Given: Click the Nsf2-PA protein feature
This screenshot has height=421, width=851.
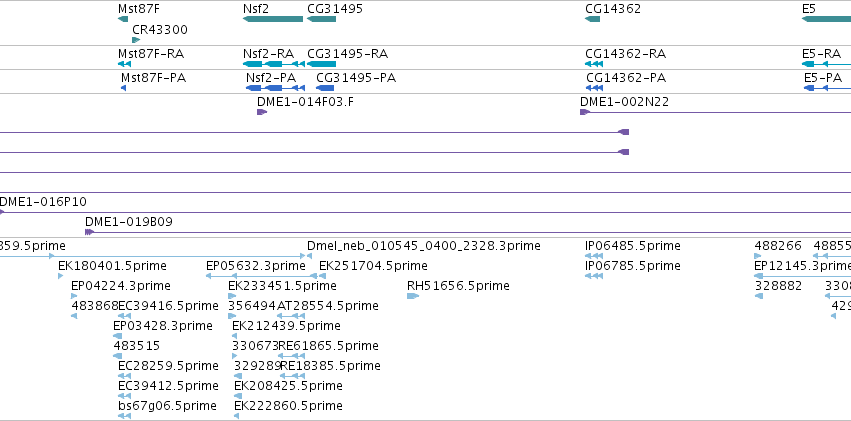Looking at the screenshot, I should click(275, 88).
